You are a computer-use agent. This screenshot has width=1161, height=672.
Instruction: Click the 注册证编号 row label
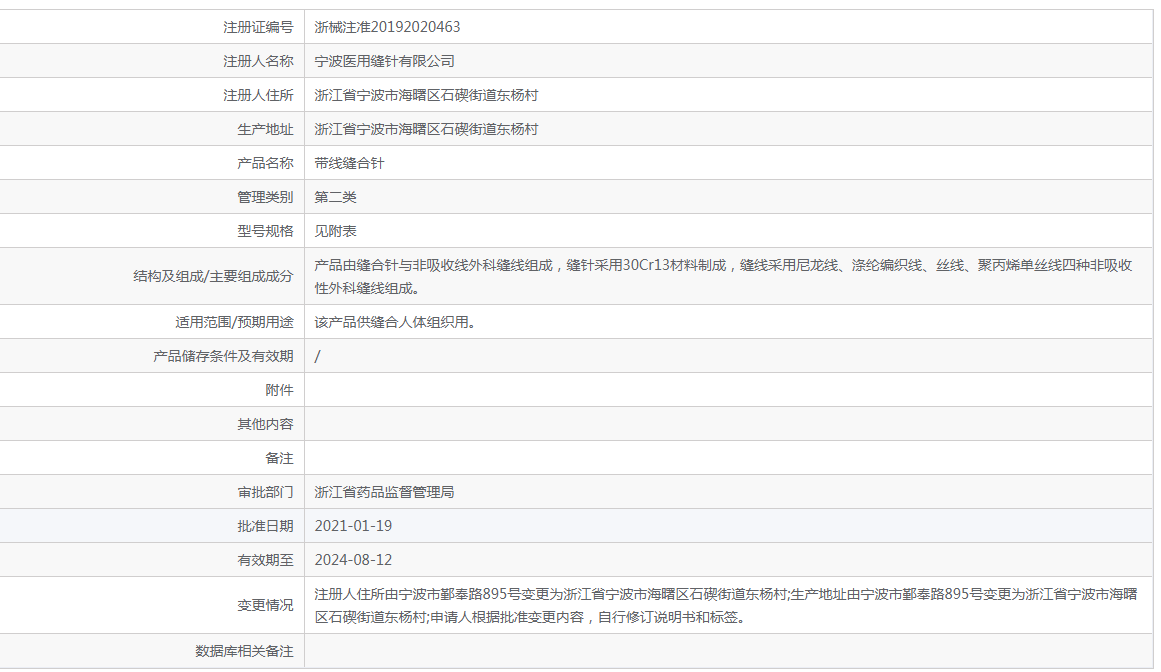tap(258, 27)
